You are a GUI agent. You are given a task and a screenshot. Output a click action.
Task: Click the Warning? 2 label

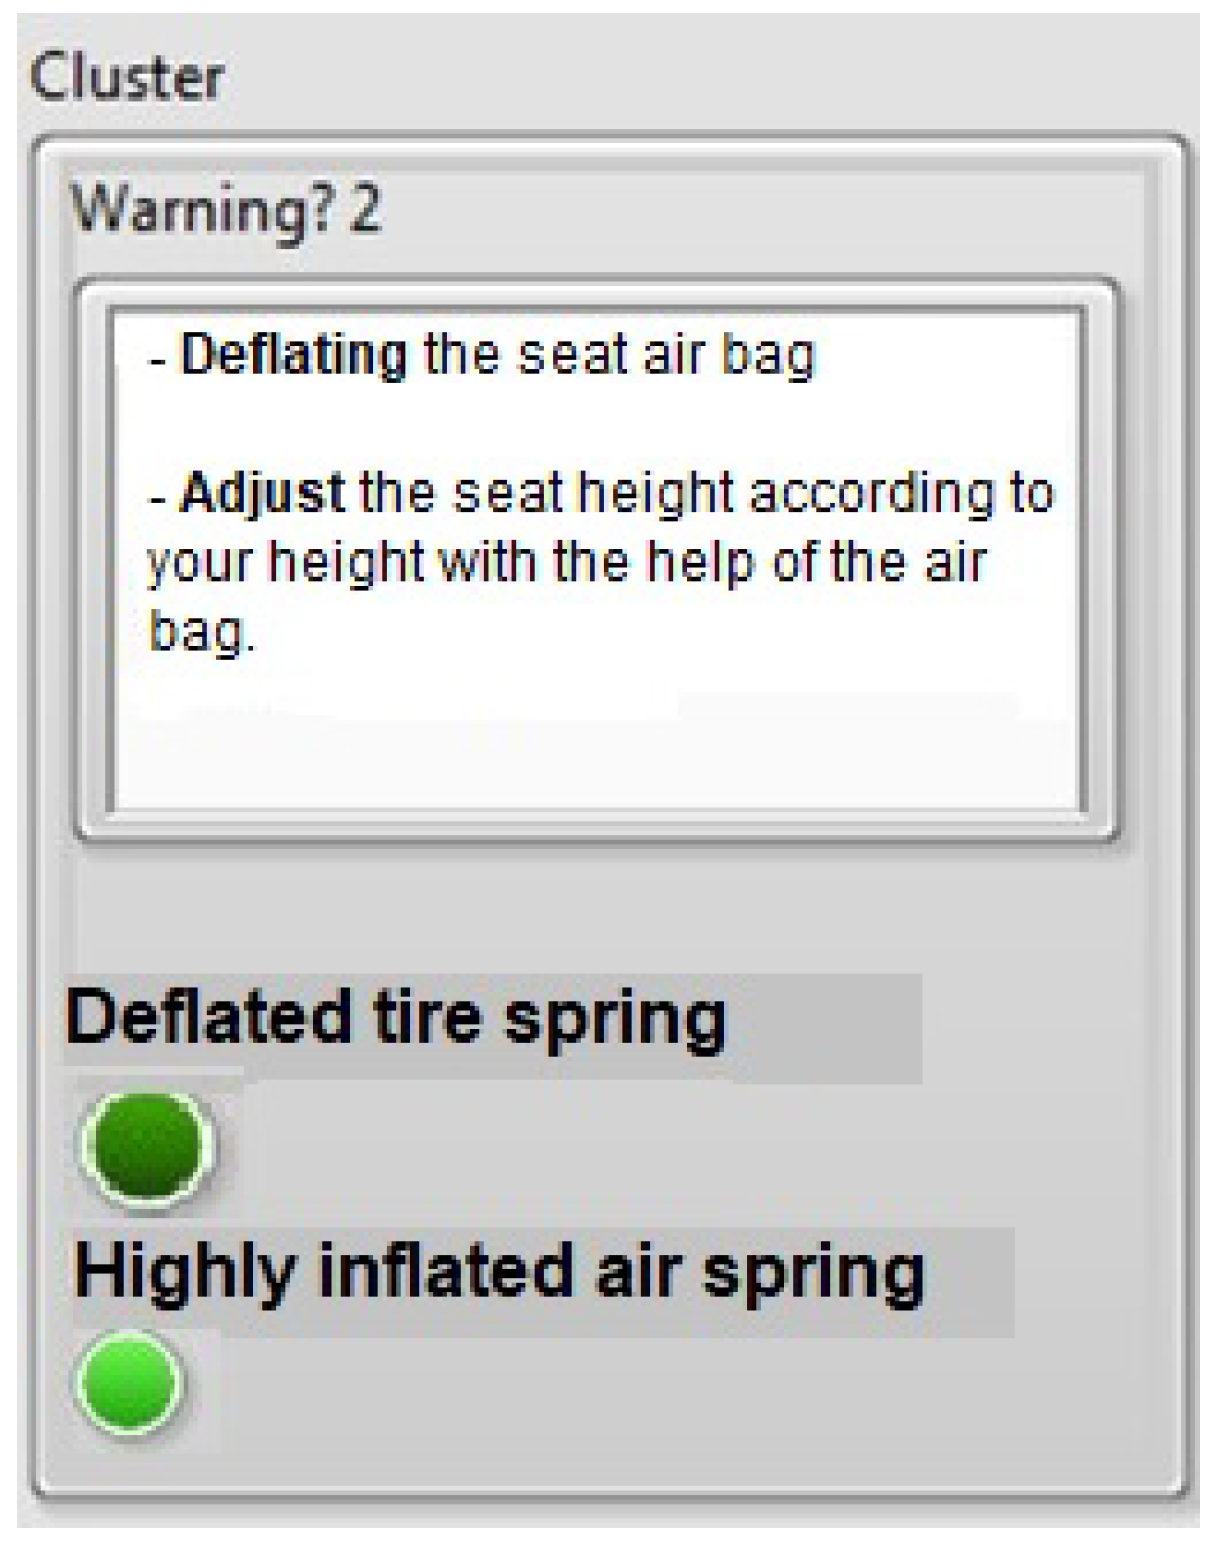click(227, 210)
